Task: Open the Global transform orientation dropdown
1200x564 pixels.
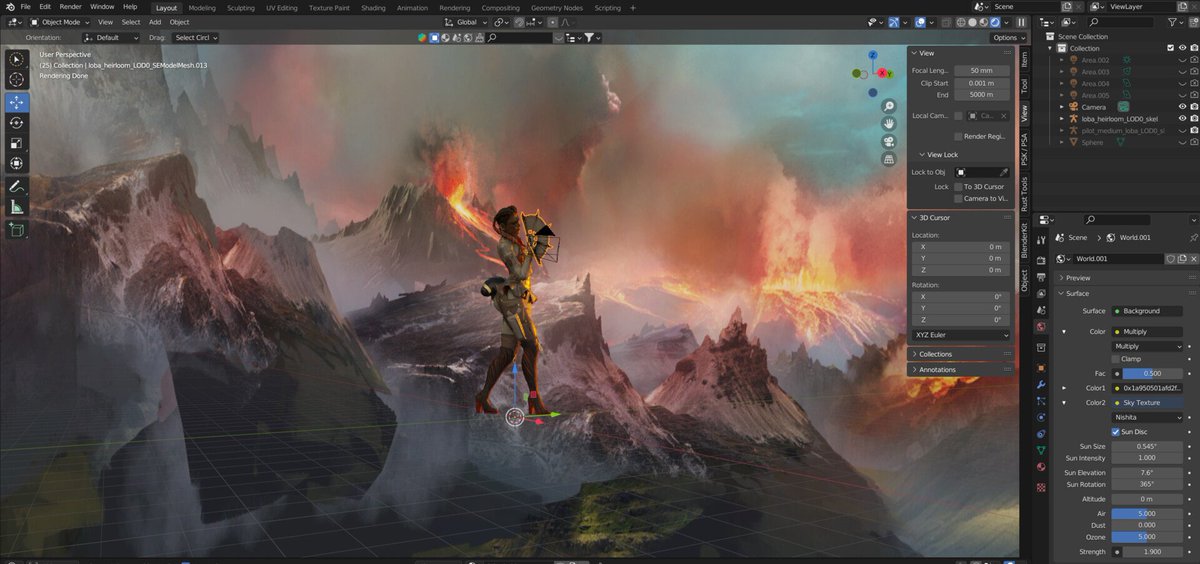Action: [465, 22]
